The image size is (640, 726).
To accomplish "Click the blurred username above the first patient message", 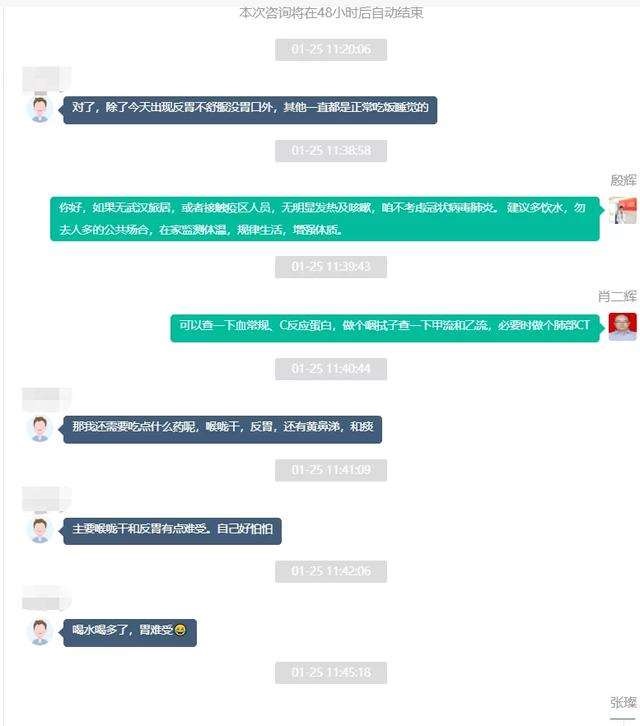I will [x=47, y=78].
